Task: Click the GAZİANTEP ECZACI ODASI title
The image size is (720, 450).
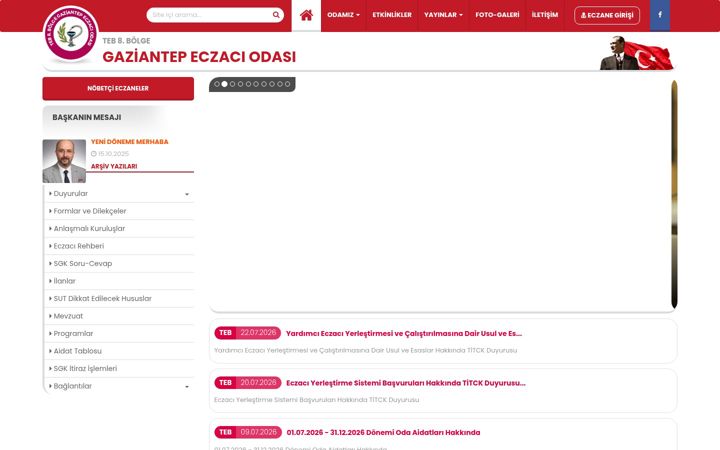Action: 199,57
